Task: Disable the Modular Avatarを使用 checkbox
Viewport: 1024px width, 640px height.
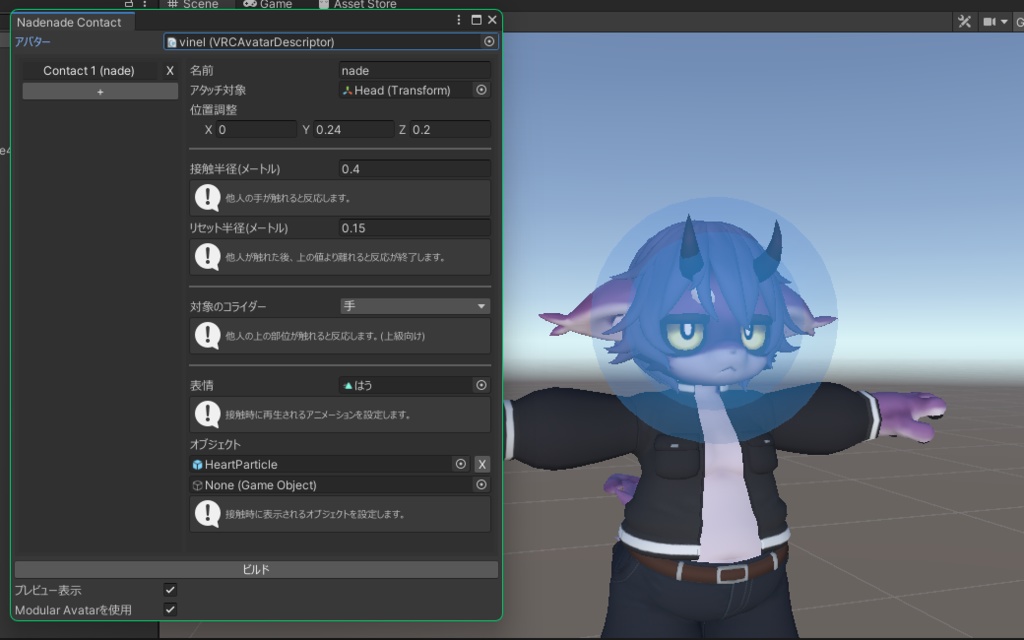Action: (x=169, y=609)
